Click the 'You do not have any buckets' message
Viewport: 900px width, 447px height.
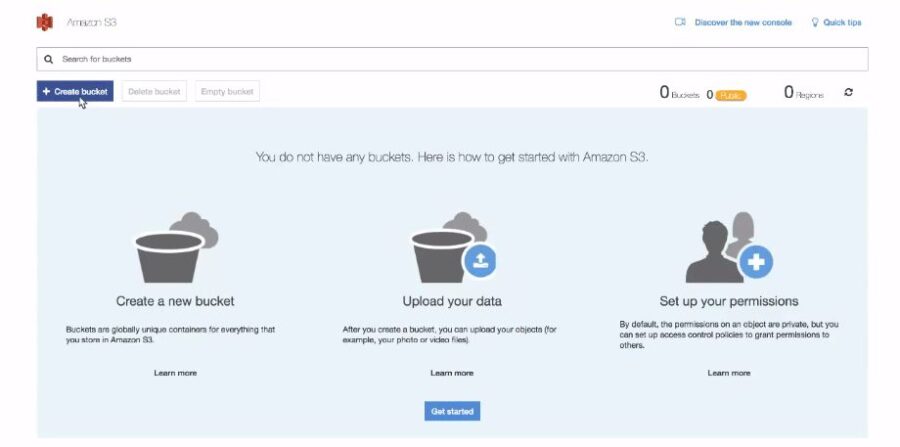(x=452, y=157)
